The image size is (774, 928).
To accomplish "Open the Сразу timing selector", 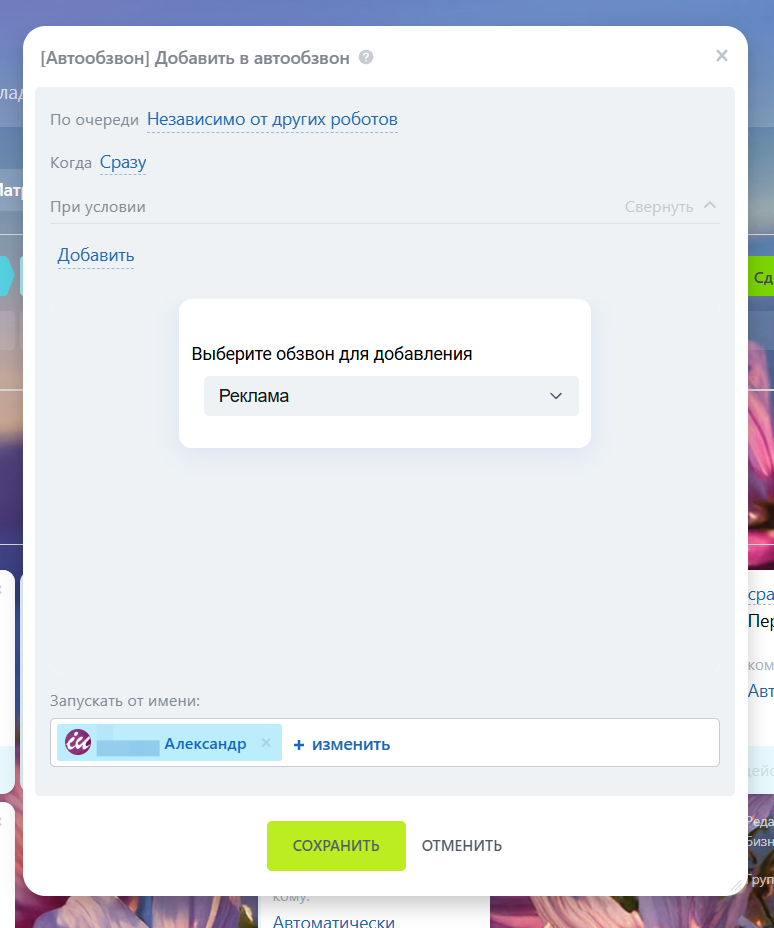I will click(x=123, y=163).
